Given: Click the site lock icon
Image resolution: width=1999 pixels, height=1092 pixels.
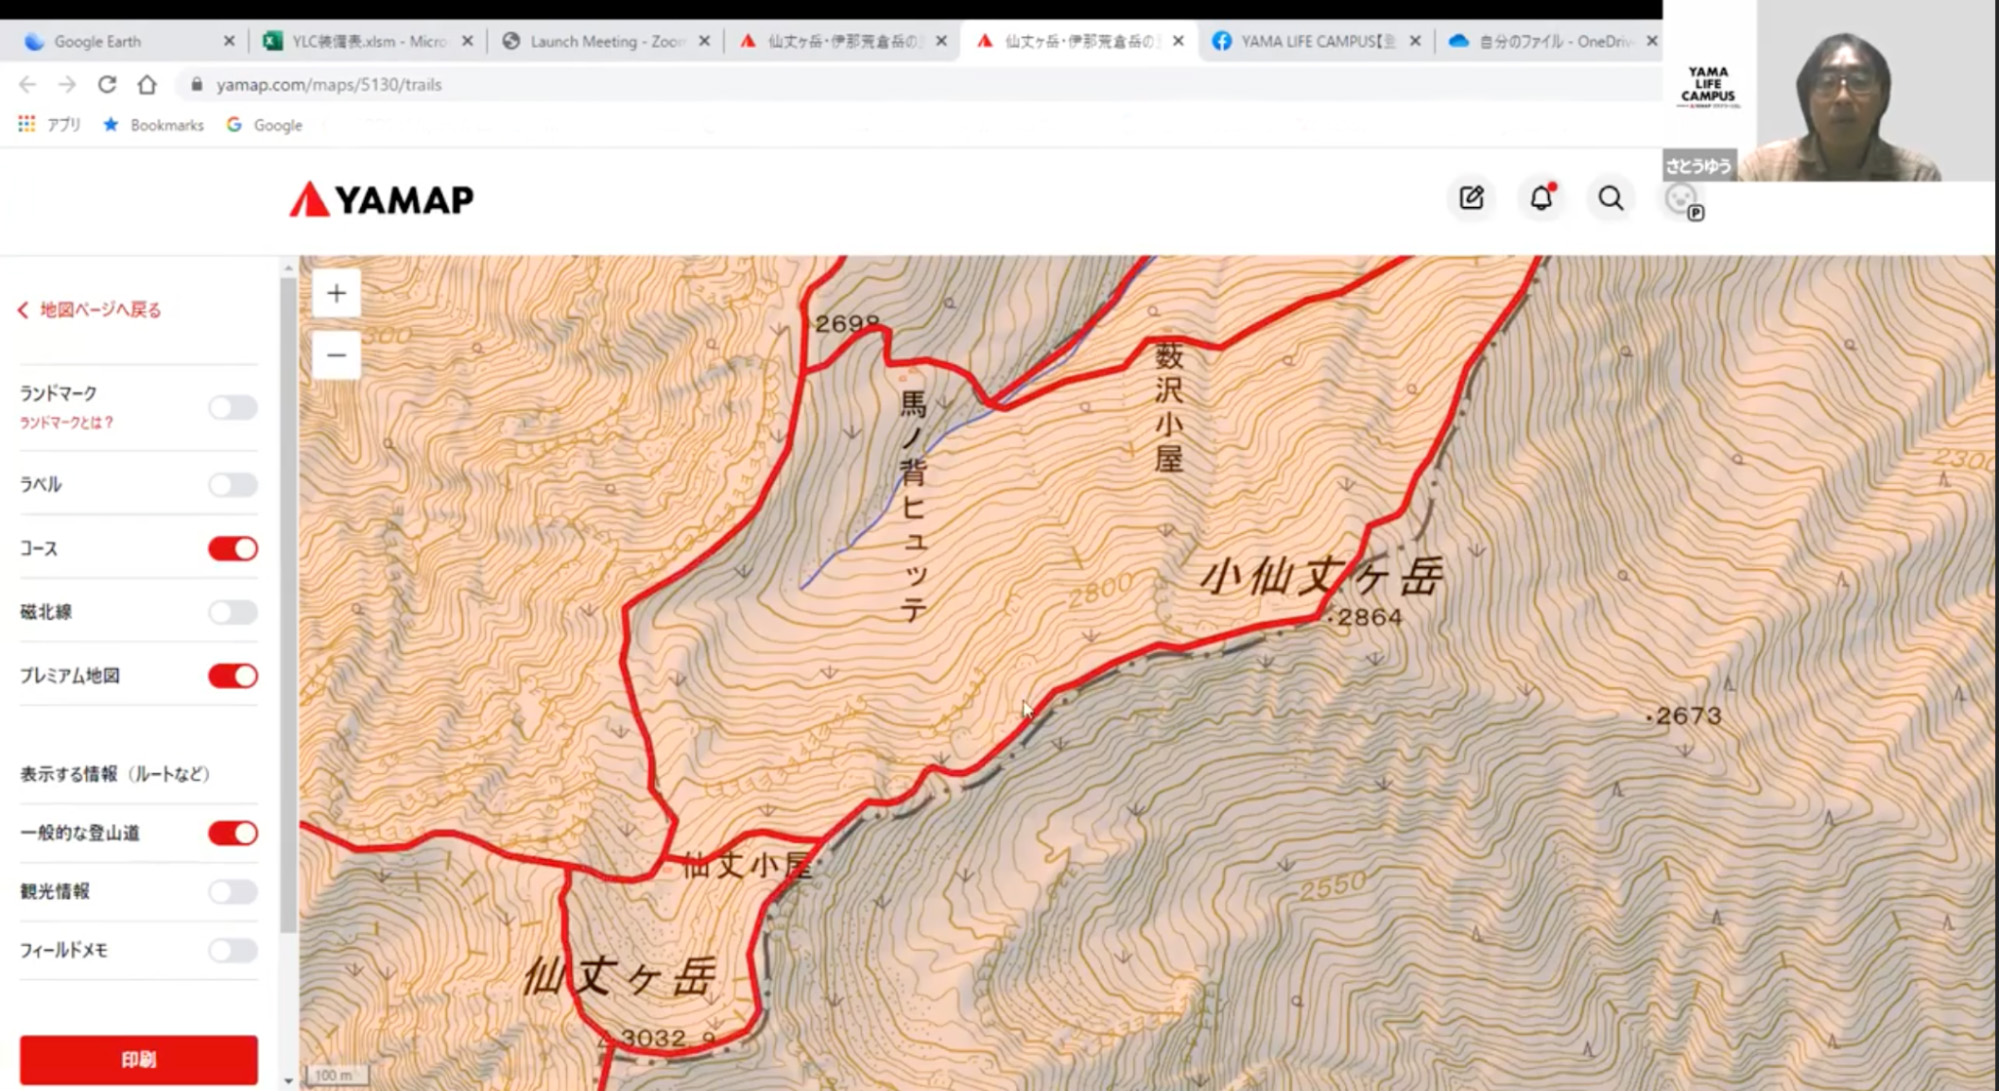Looking at the screenshot, I should pos(196,84).
